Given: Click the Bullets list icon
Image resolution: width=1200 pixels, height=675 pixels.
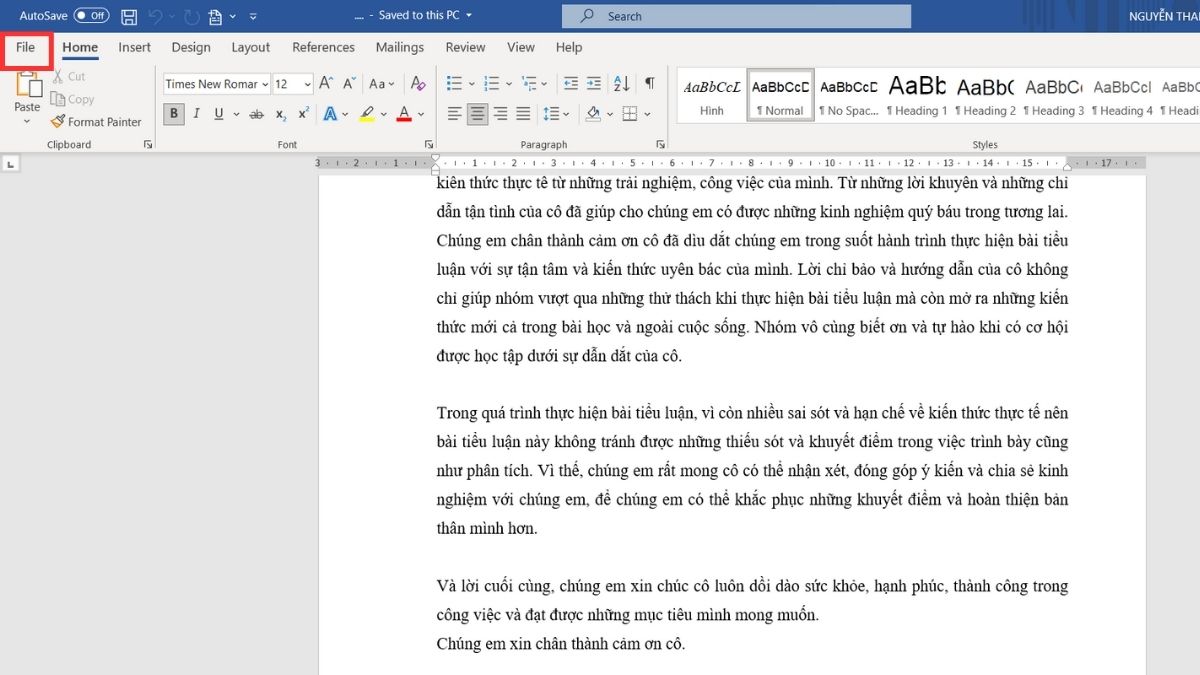Looking at the screenshot, I should coord(454,84).
